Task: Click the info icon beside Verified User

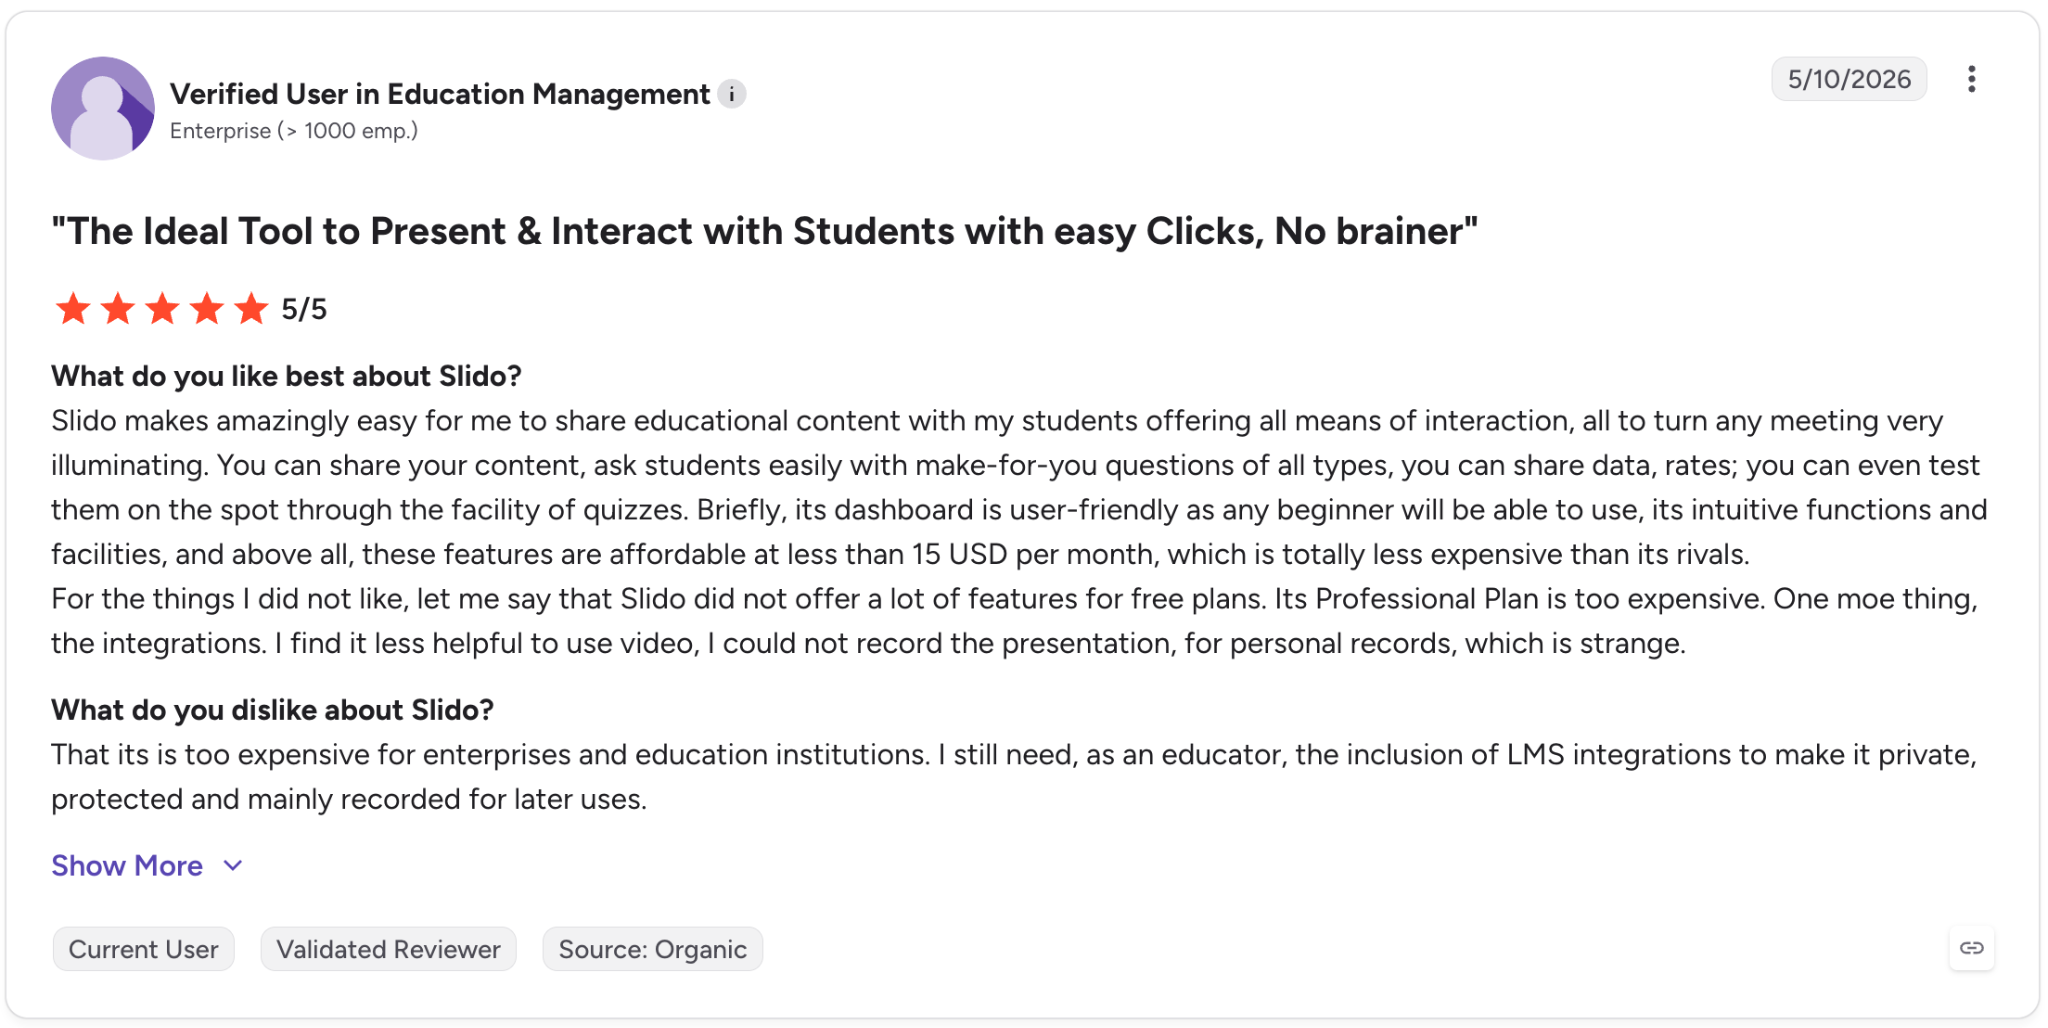Action: (x=732, y=94)
